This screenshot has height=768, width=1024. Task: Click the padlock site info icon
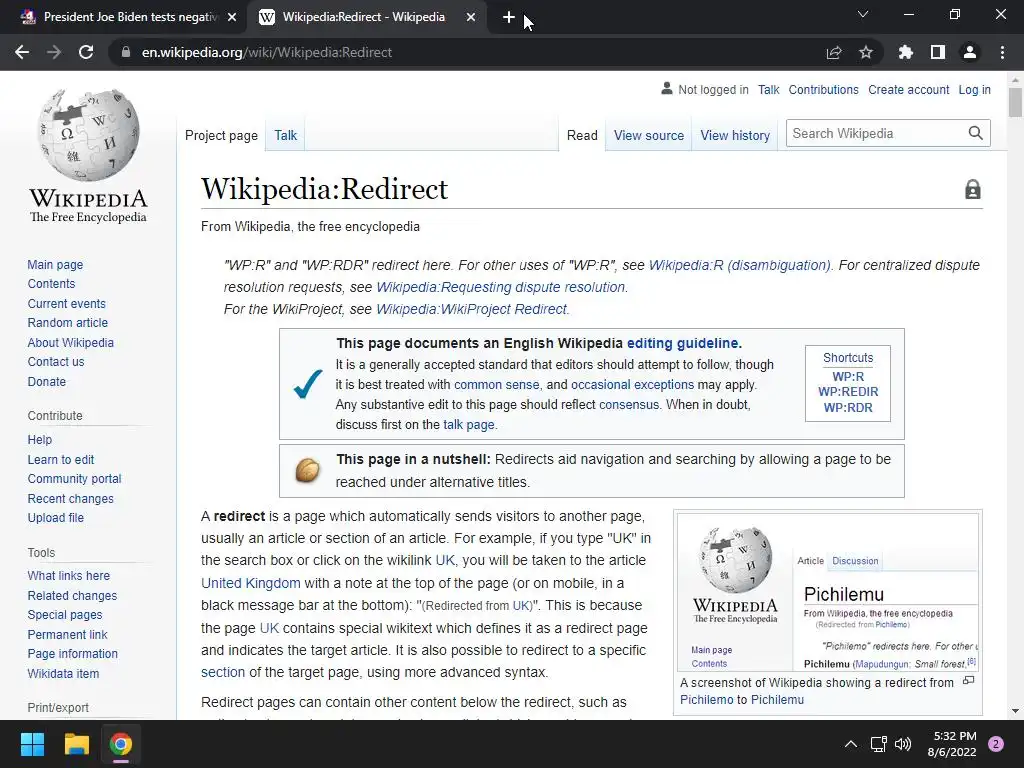[x=126, y=52]
